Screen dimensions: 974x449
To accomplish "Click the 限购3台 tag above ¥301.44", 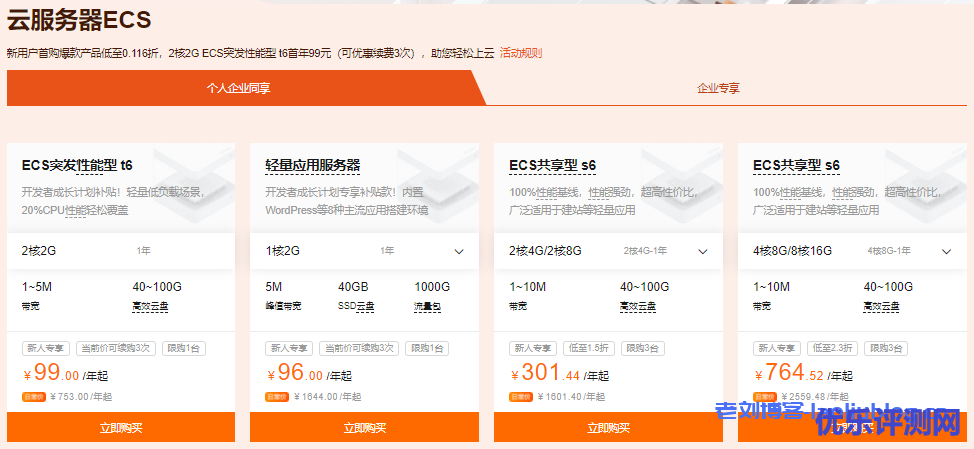I will (x=642, y=348).
